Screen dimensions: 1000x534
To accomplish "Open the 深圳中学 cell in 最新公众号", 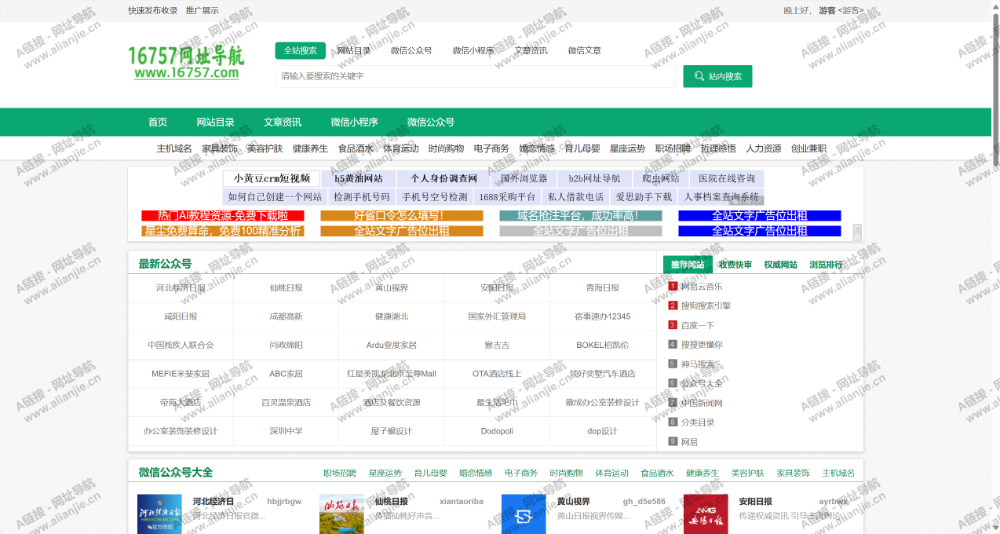I will click(x=286, y=431).
